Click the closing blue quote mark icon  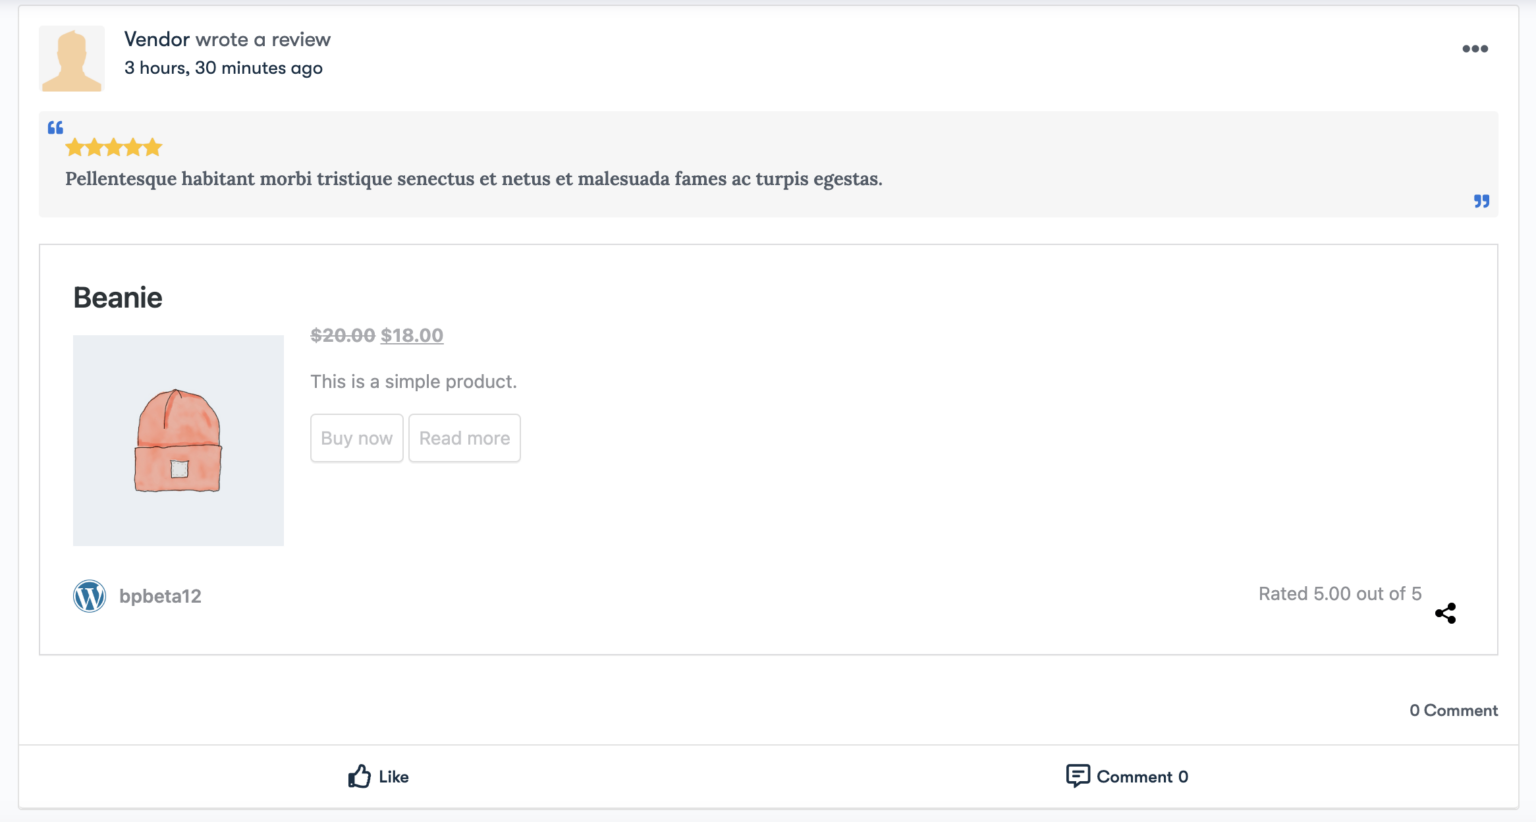pyautogui.click(x=1481, y=201)
